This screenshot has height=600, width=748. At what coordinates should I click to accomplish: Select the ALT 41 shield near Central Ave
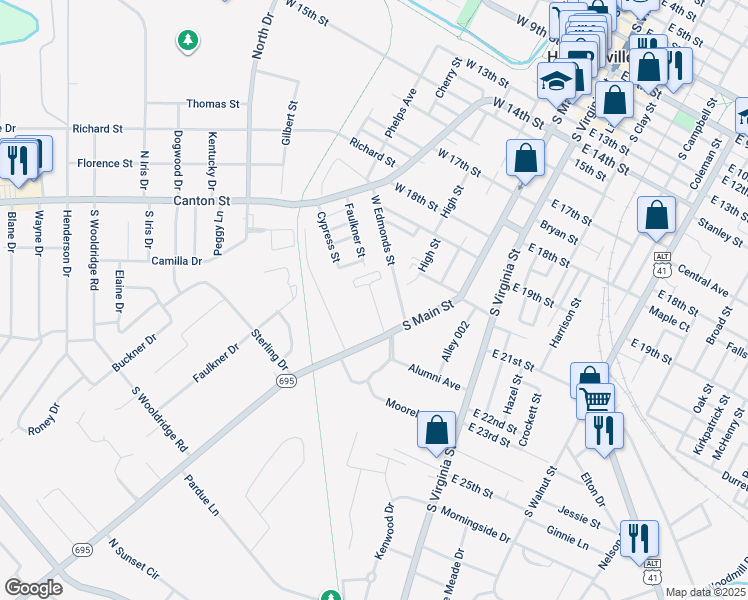click(663, 265)
